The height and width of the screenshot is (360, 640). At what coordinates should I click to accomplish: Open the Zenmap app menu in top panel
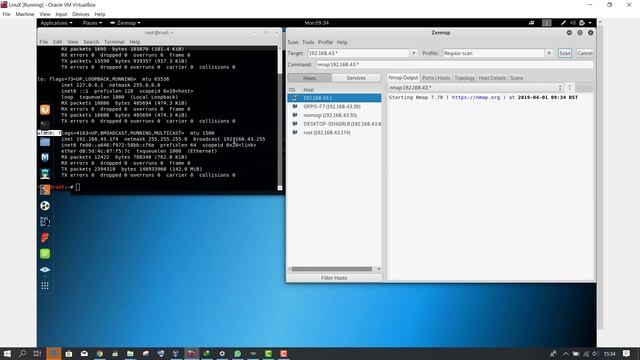pos(125,23)
